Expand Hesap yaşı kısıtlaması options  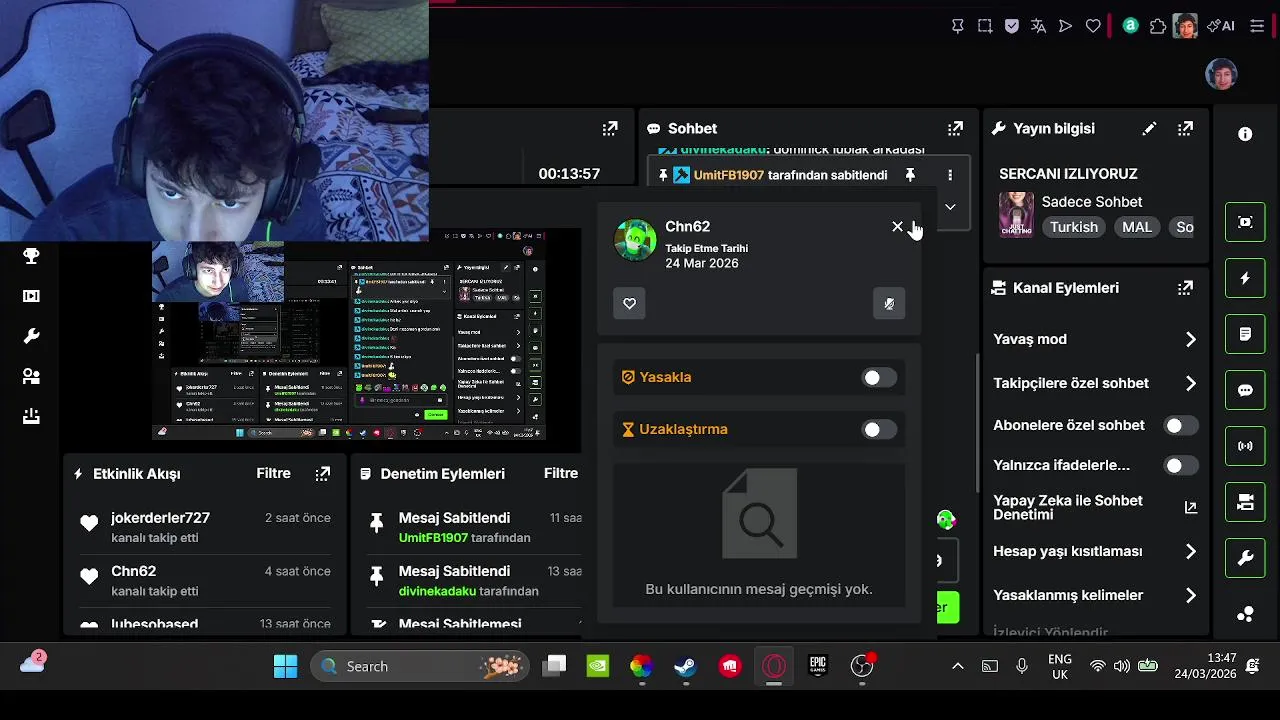coord(1191,551)
